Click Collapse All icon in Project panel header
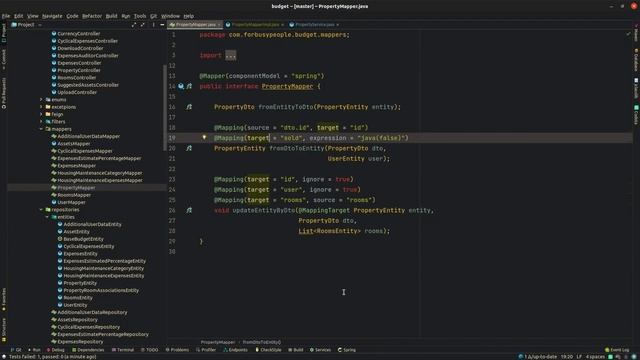This screenshot has width=640, height=360. point(142,25)
